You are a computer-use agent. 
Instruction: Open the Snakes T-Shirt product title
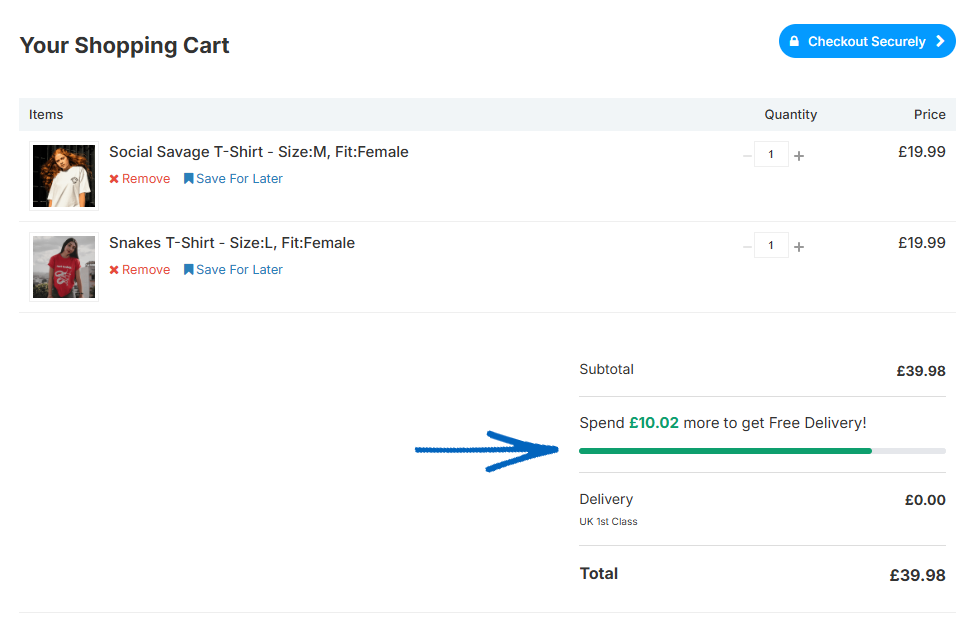231,243
